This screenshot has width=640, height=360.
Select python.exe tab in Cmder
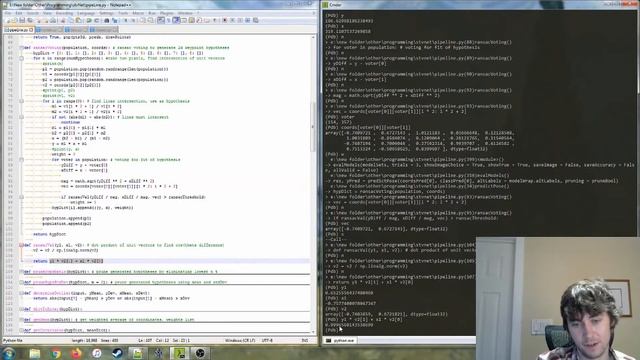[x=341, y=340]
